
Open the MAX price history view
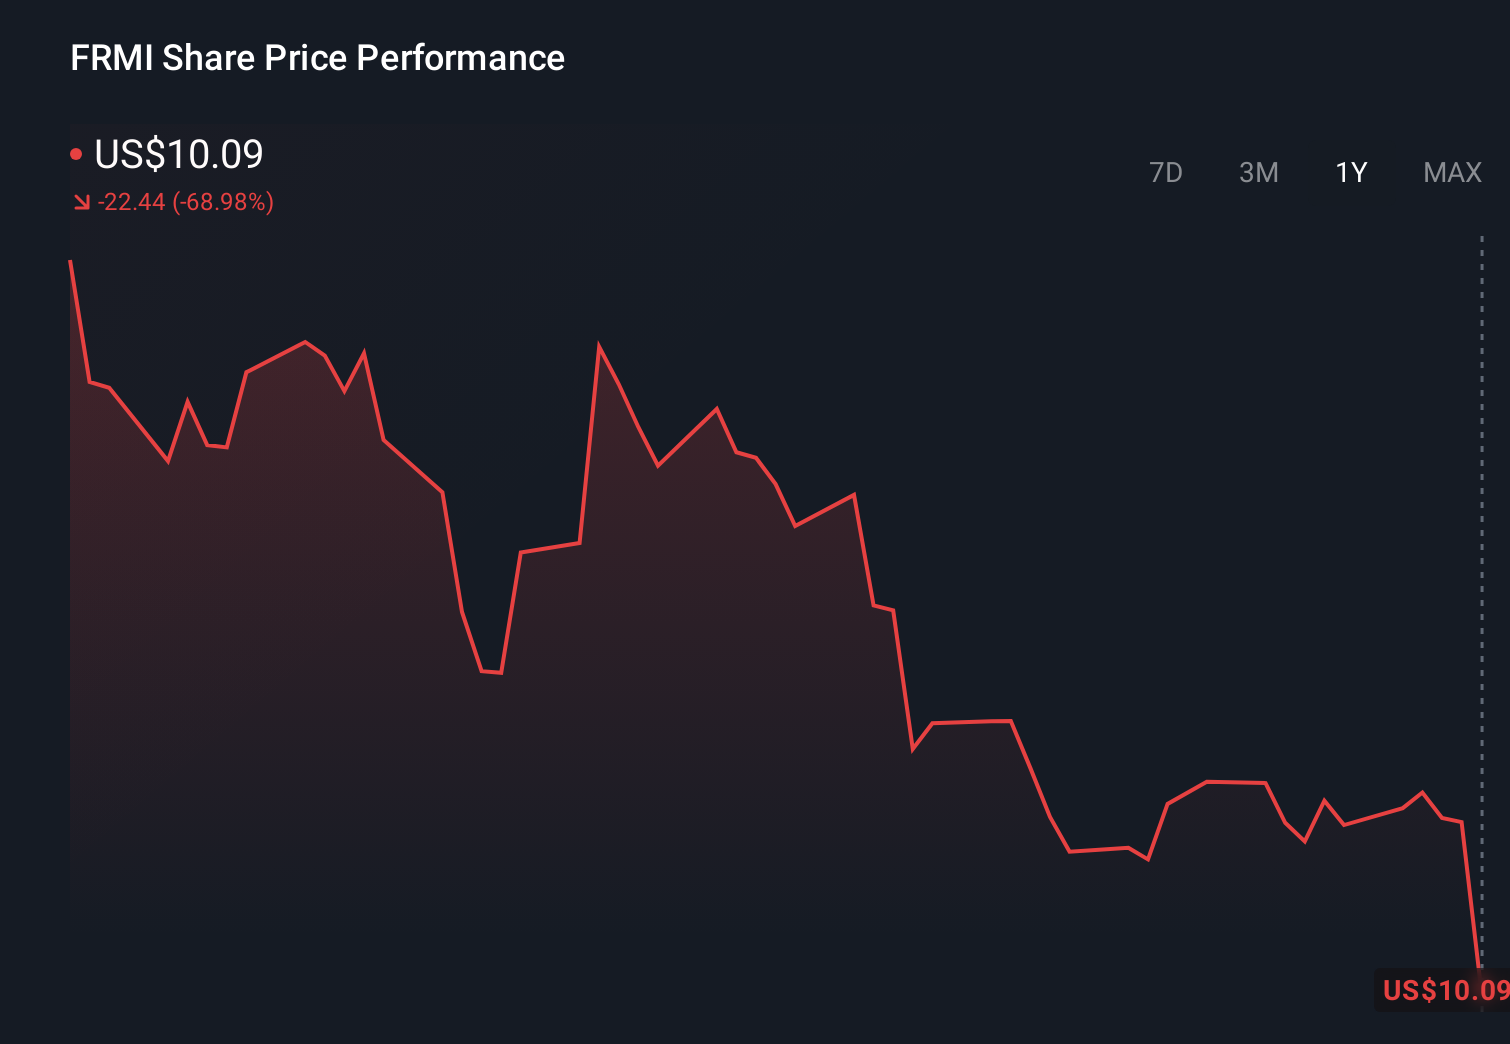point(1451,172)
